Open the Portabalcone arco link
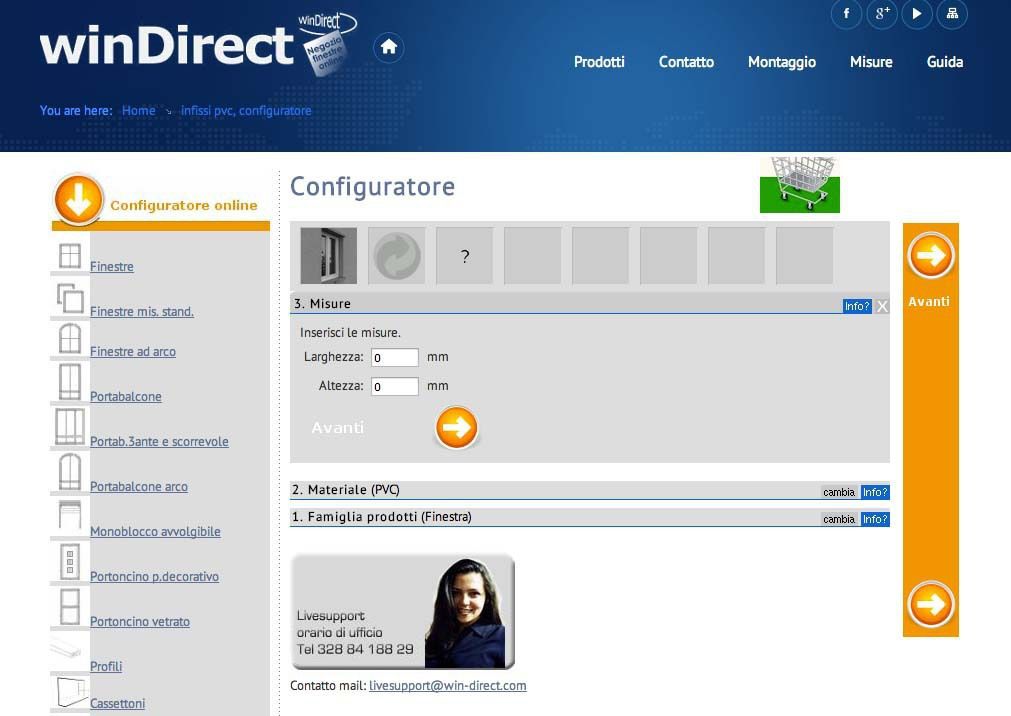Screen dimensions: 1011x716 pyautogui.click(x=139, y=487)
